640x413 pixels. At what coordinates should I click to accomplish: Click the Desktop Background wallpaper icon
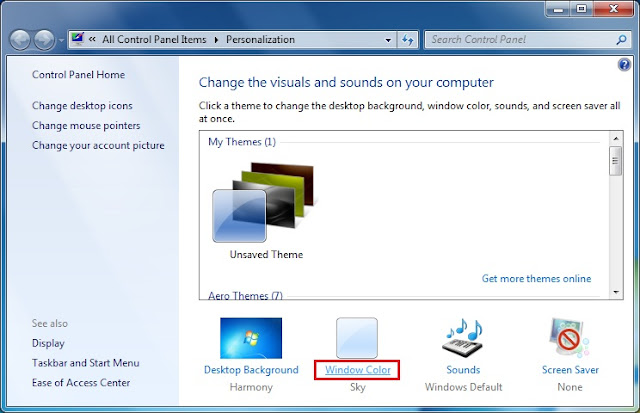[251, 338]
